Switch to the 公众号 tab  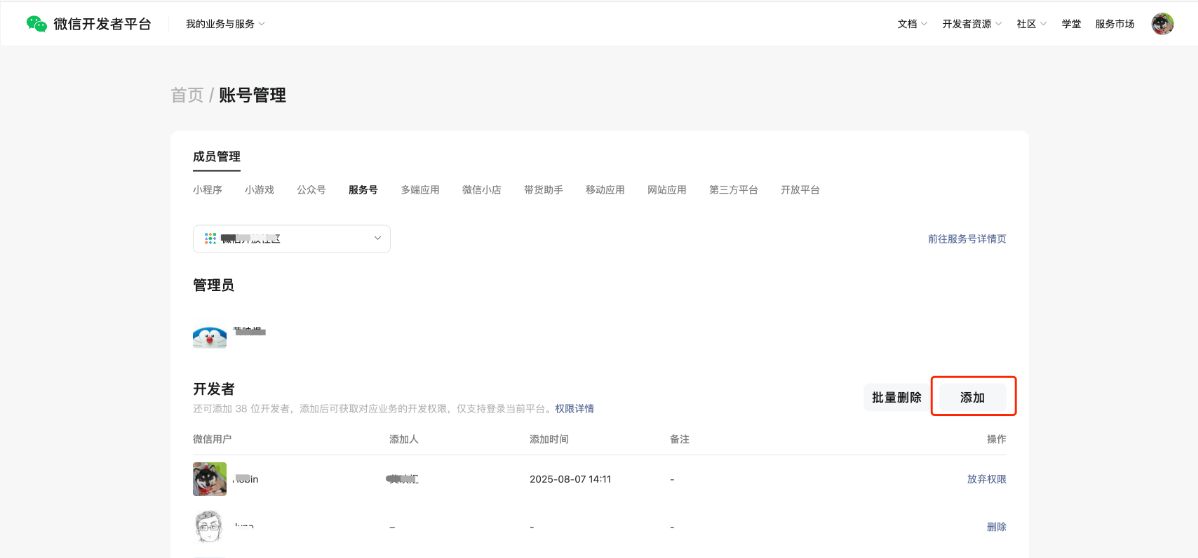[x=311, y=189]
